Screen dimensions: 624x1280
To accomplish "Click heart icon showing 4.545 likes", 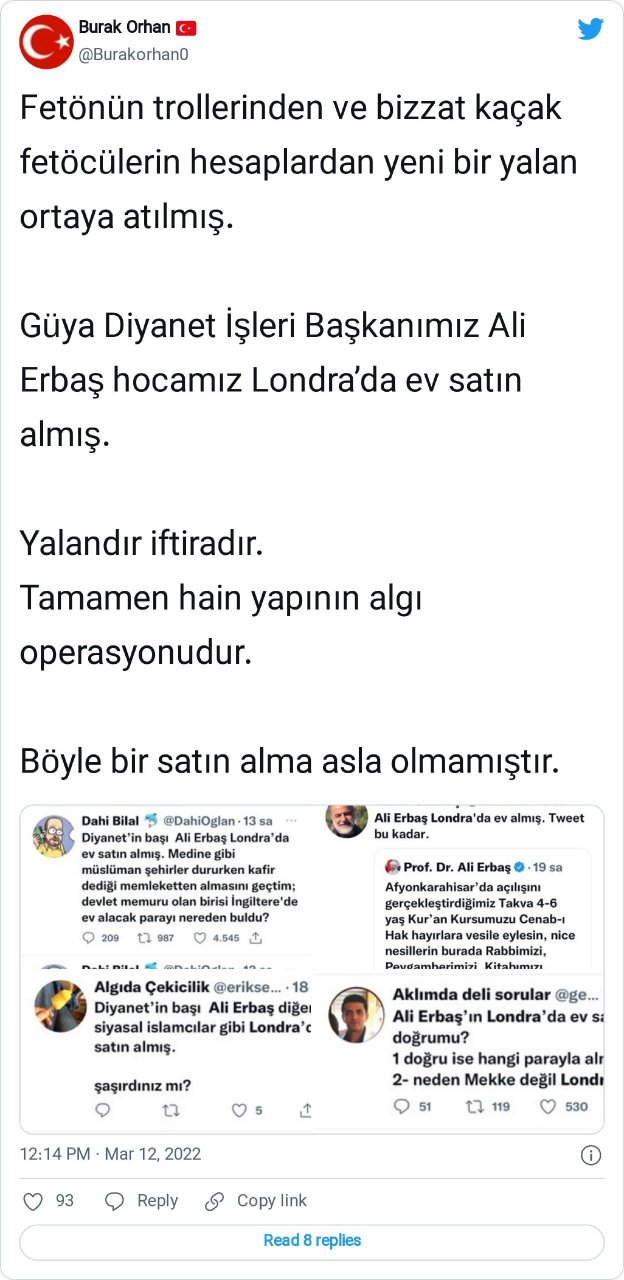I will [200, 937].
